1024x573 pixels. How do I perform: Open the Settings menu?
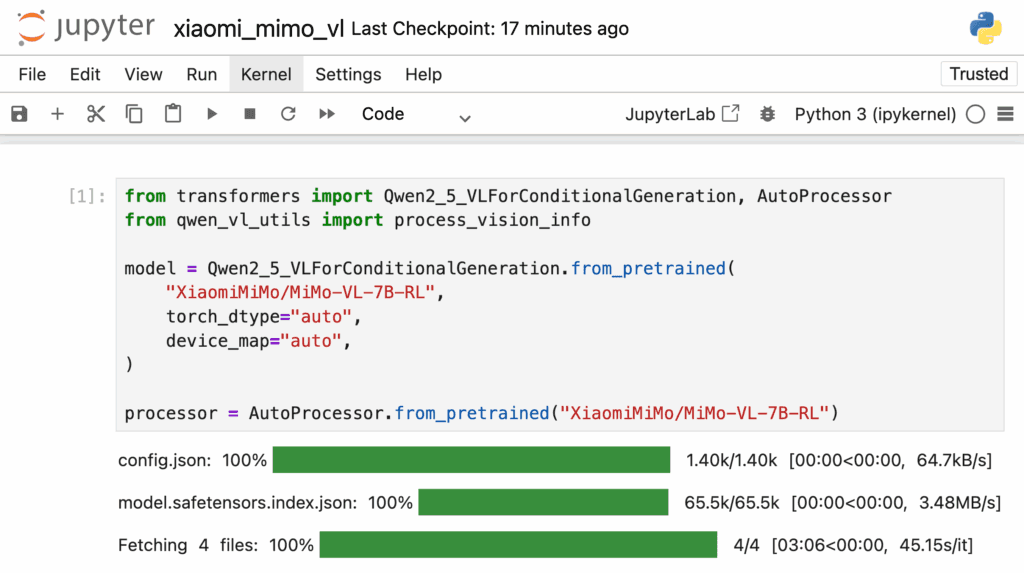[x=348, y=74]
